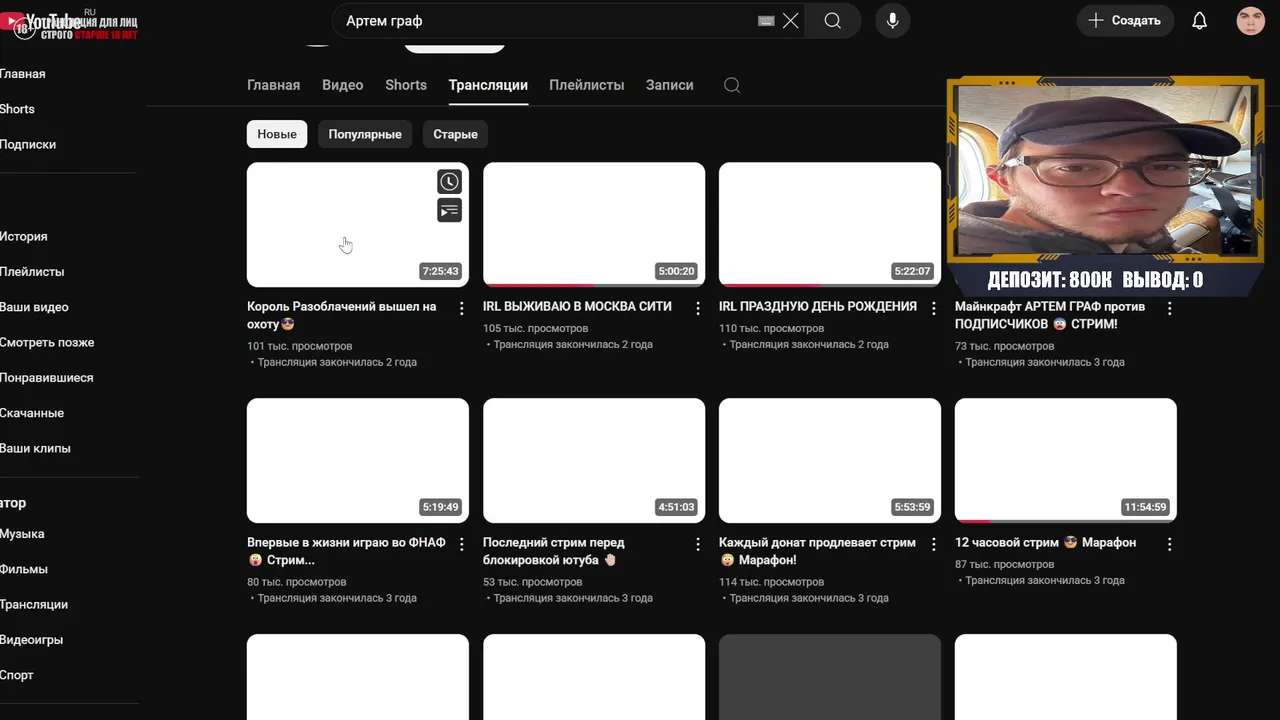Add first video to Watch Later

449,181
